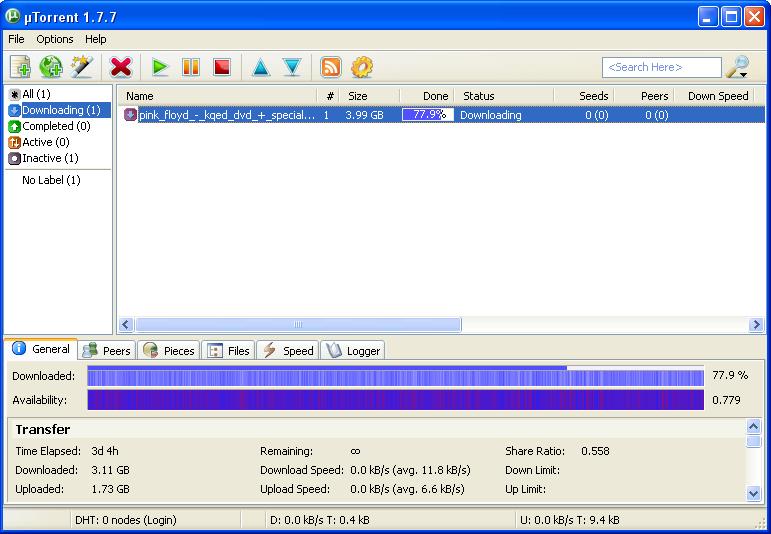Switch to the Peers tab
This screenshot has width=771, height=534.
pos(107,351)
